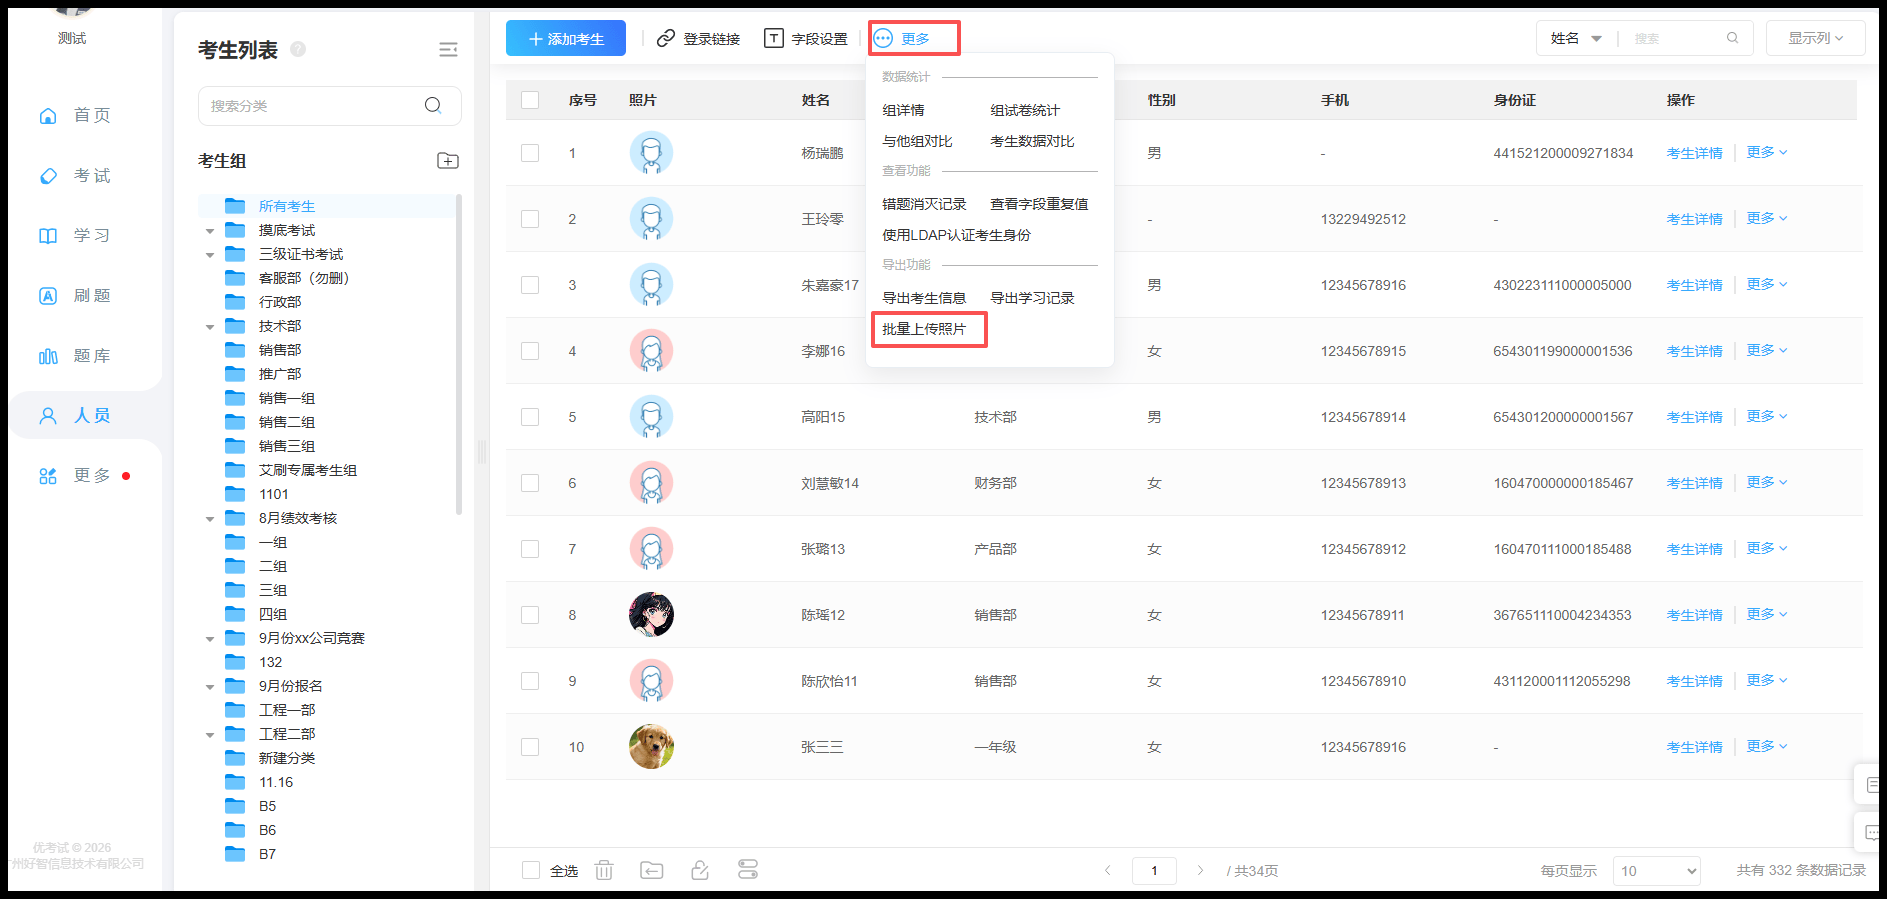Click the vertical scrollbar of the 考生组 tree
The width and height of the screenshot is (1887, 899).
[459, 354]
